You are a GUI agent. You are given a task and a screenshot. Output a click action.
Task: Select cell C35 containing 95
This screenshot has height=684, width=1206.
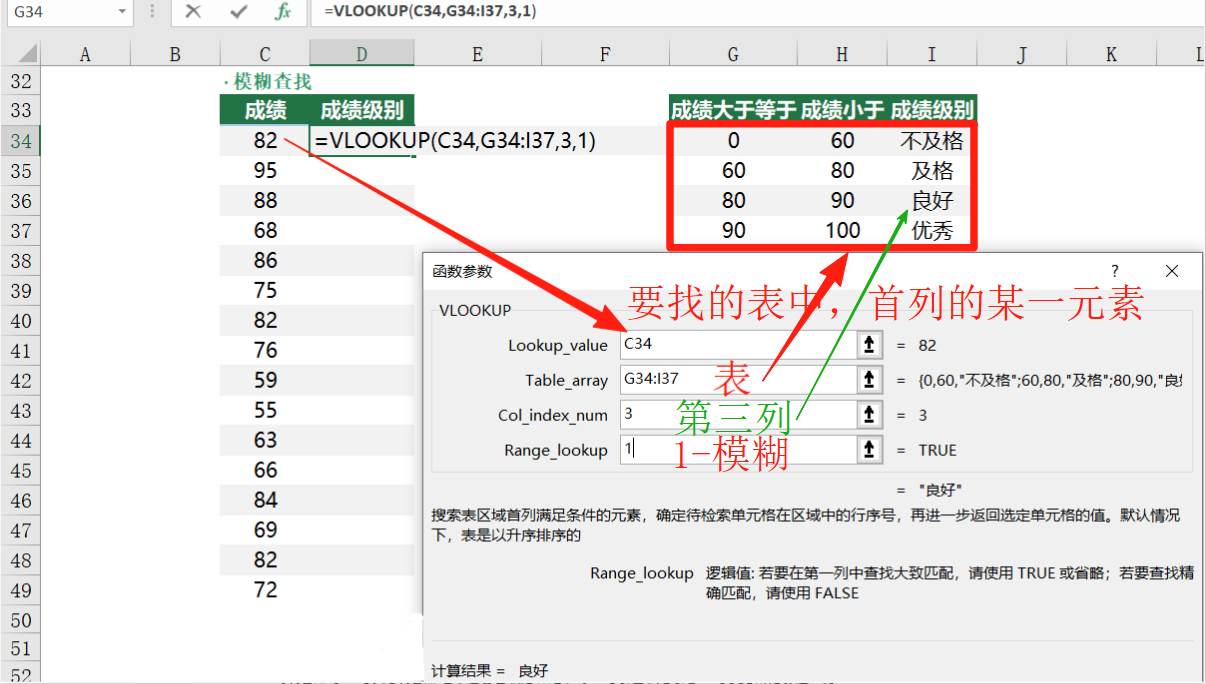click(264, 171)
